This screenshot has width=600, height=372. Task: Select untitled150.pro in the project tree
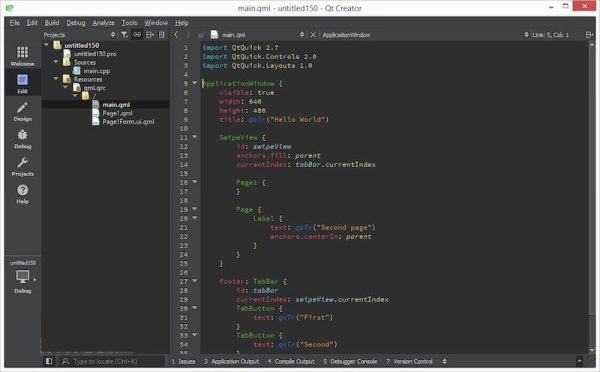[95, 54]
